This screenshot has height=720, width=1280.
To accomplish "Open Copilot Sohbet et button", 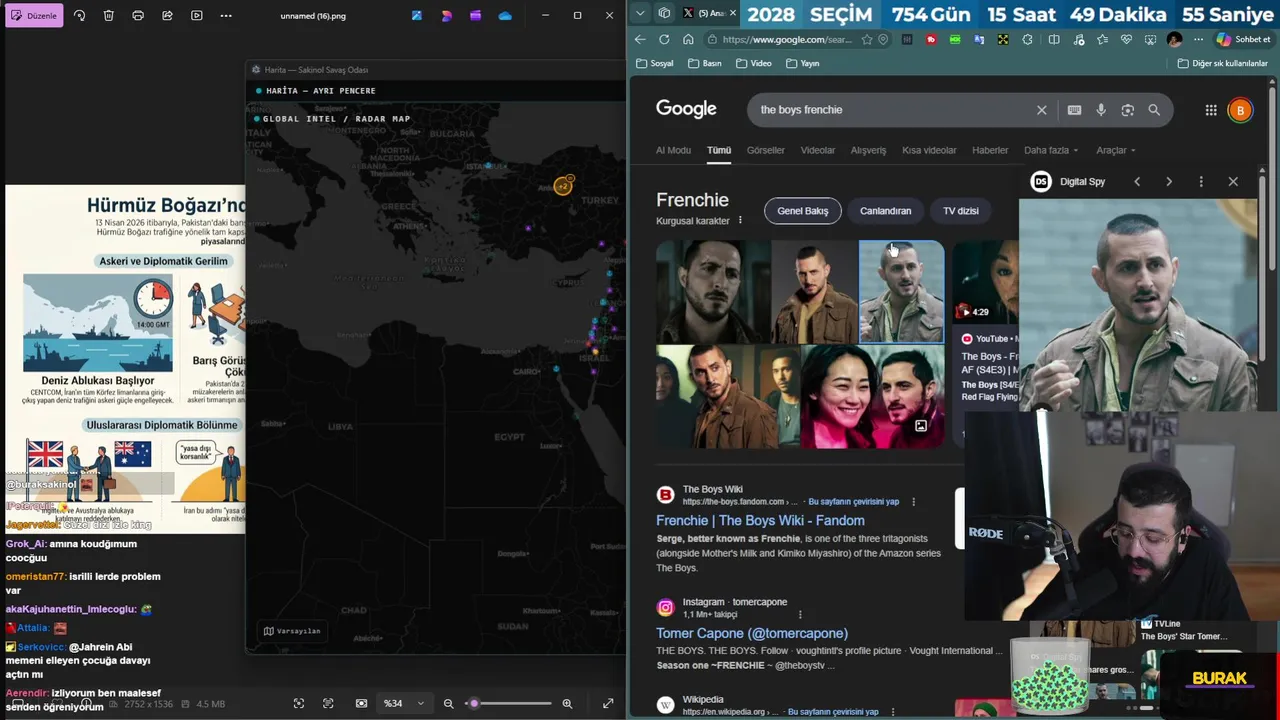I will 1243,40.
